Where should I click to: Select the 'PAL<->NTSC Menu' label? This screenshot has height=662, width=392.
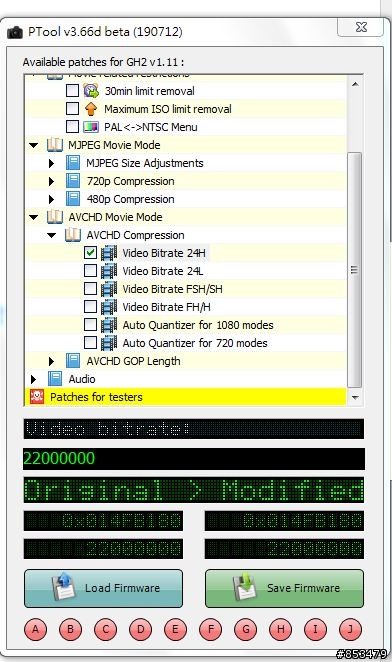click(151, 127)
